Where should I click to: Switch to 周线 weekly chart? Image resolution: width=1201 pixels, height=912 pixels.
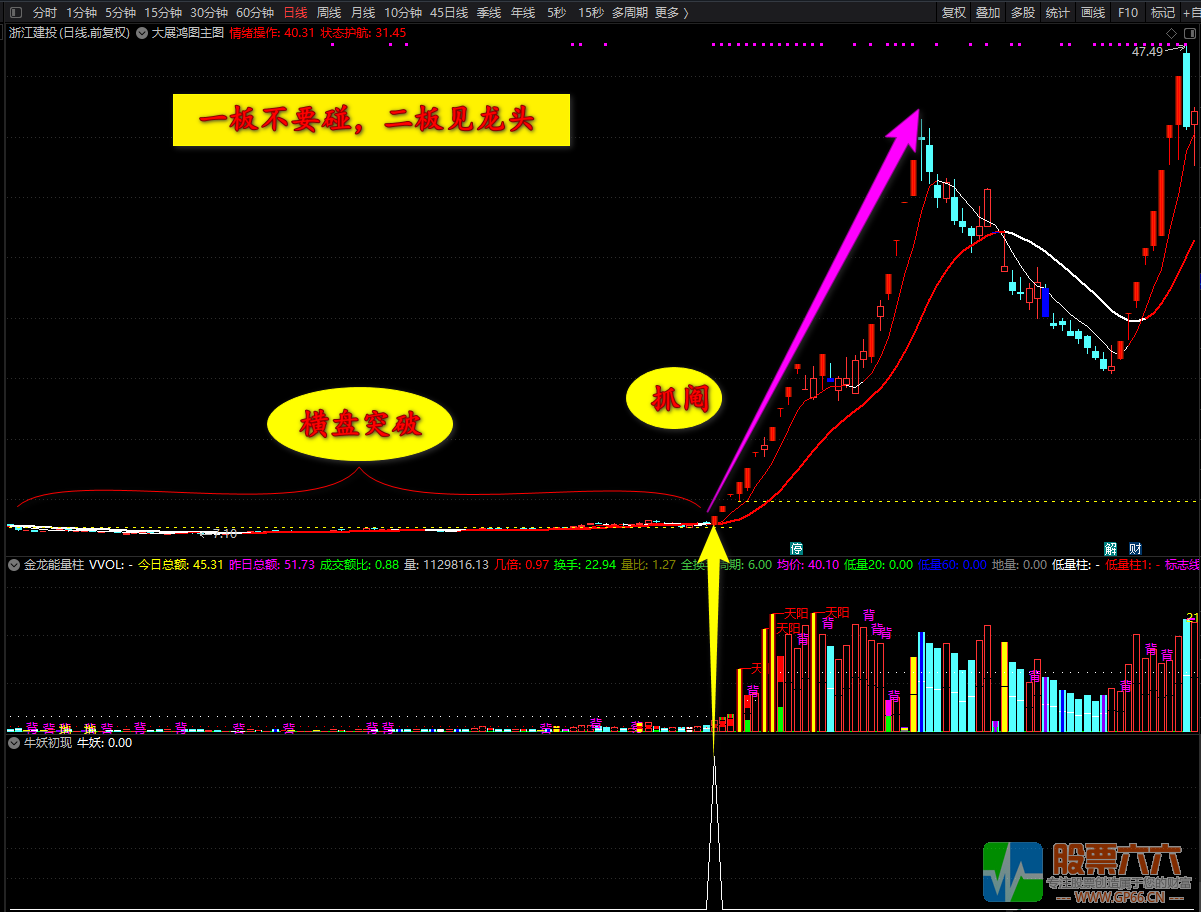329,13
